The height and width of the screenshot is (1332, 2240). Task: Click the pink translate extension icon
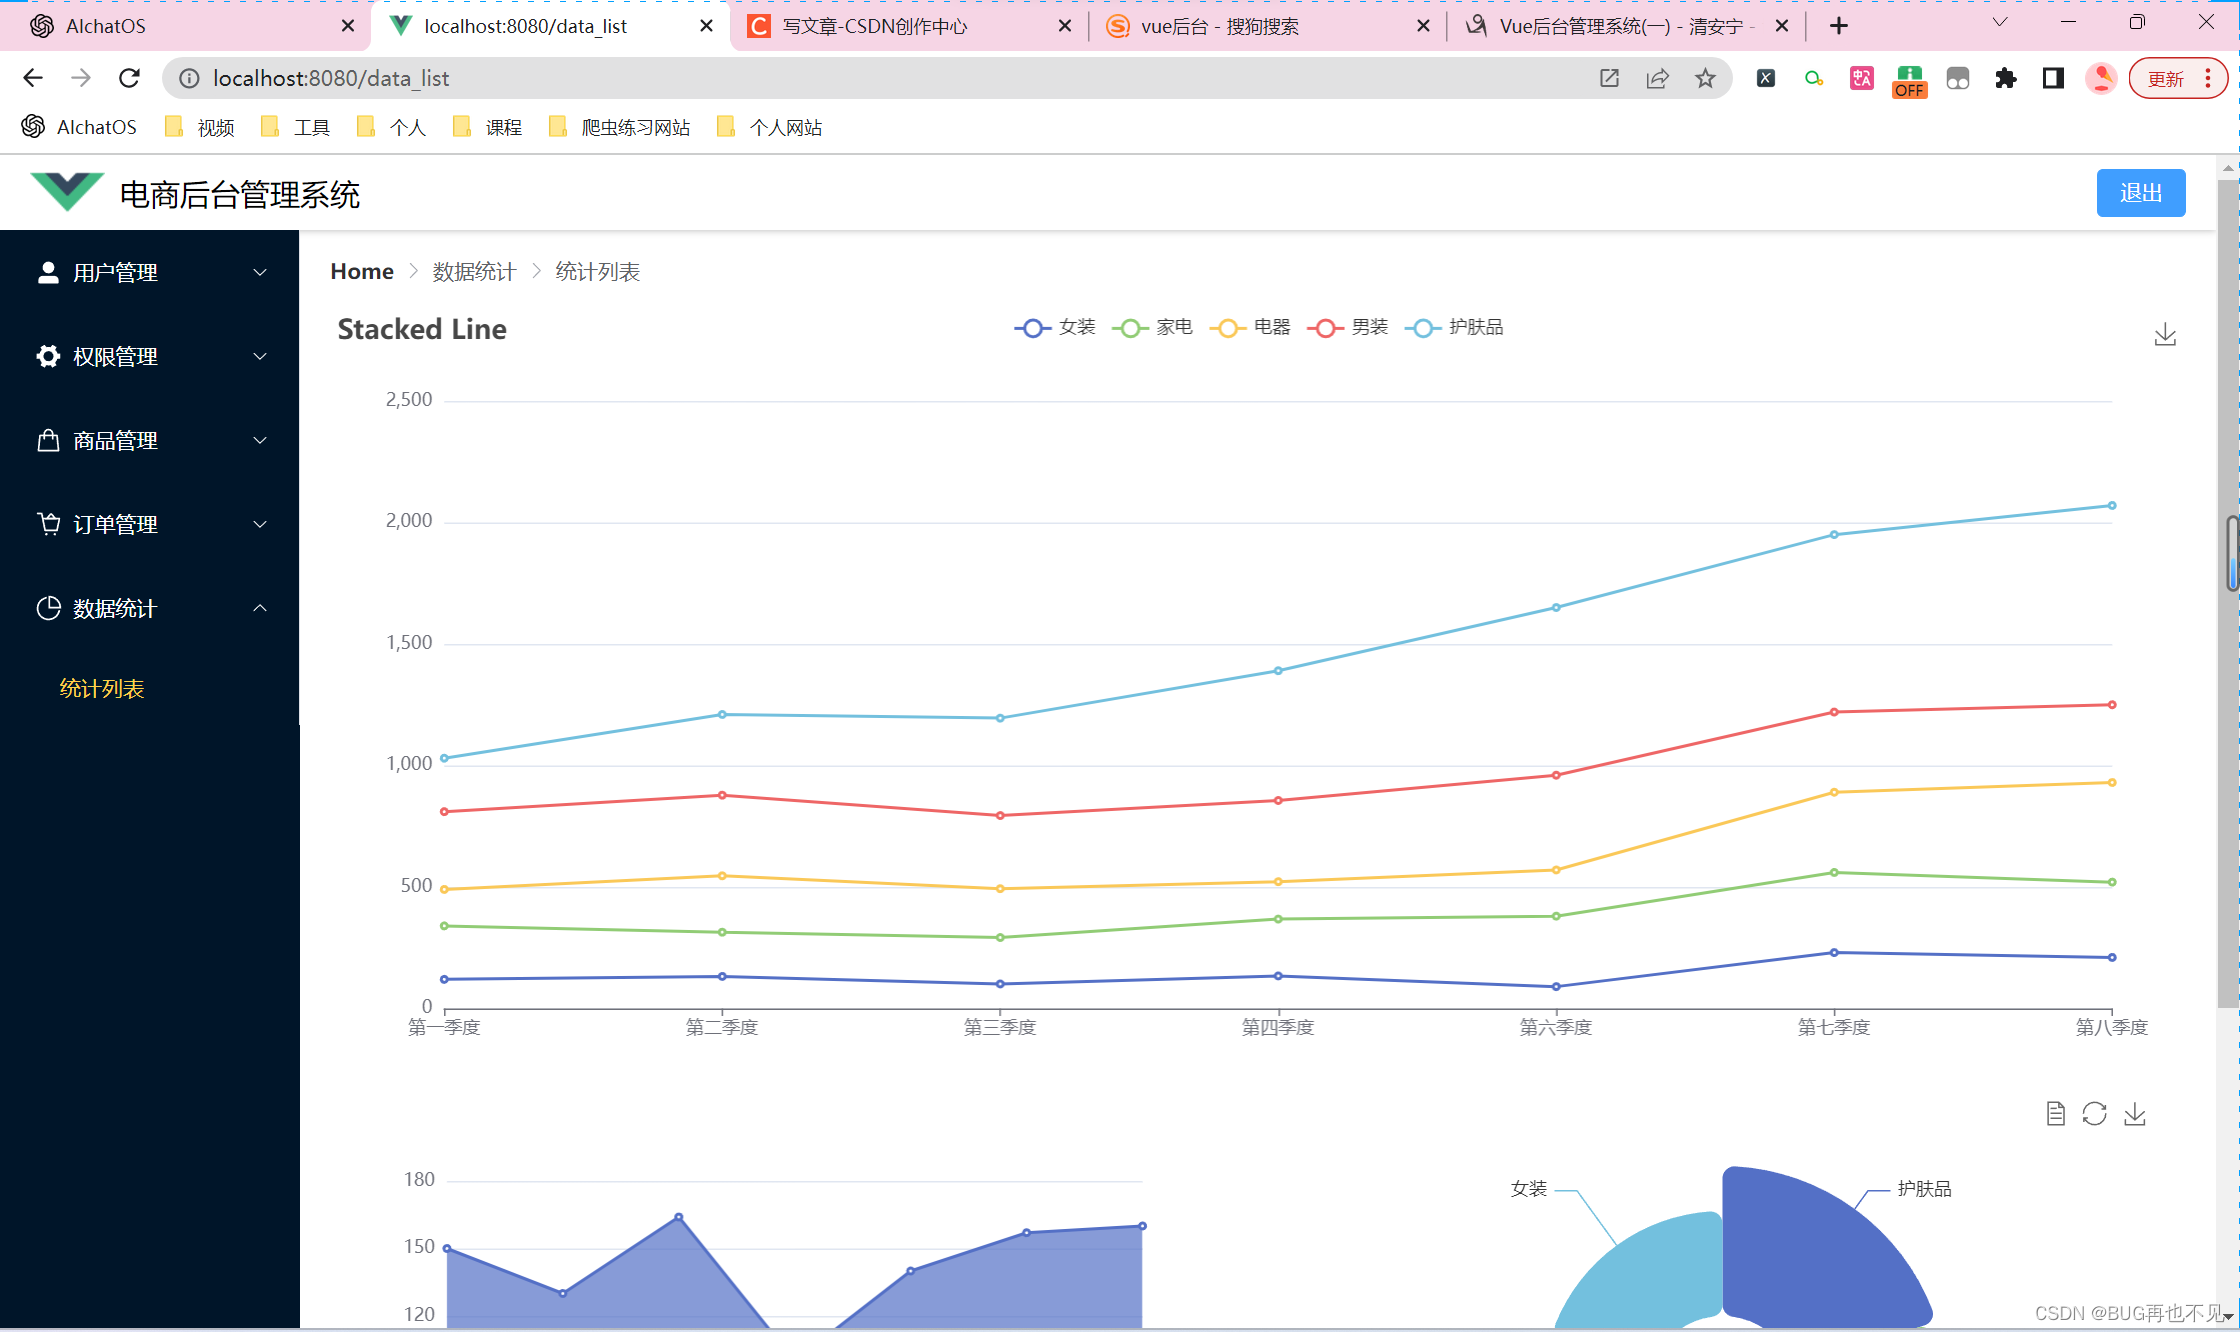click(x=1861, y=78)
